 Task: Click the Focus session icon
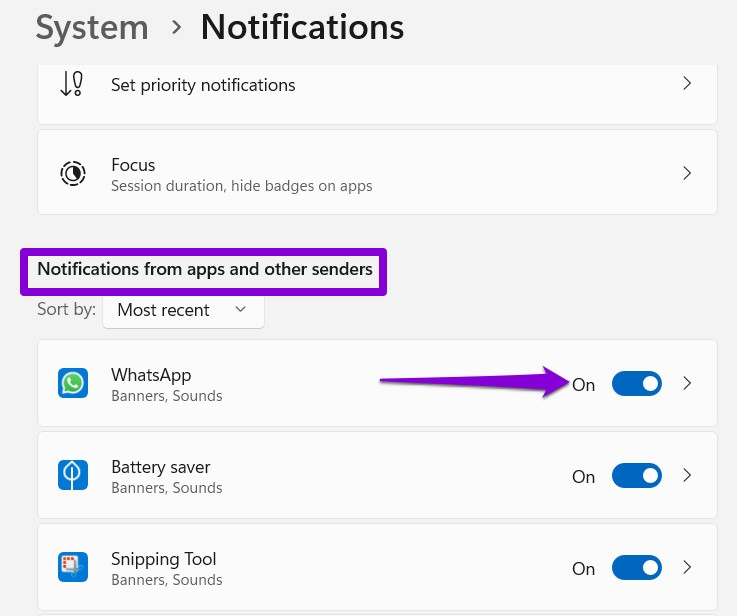[73, 173]
